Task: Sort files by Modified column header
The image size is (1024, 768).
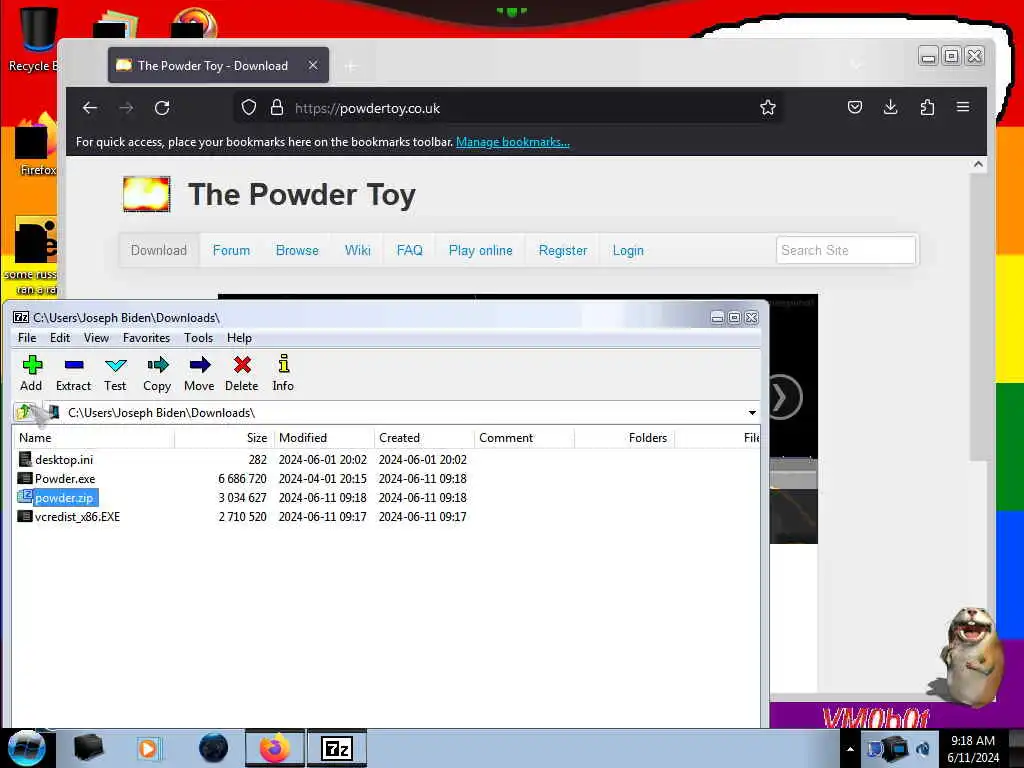Action: tap(324, 438)
